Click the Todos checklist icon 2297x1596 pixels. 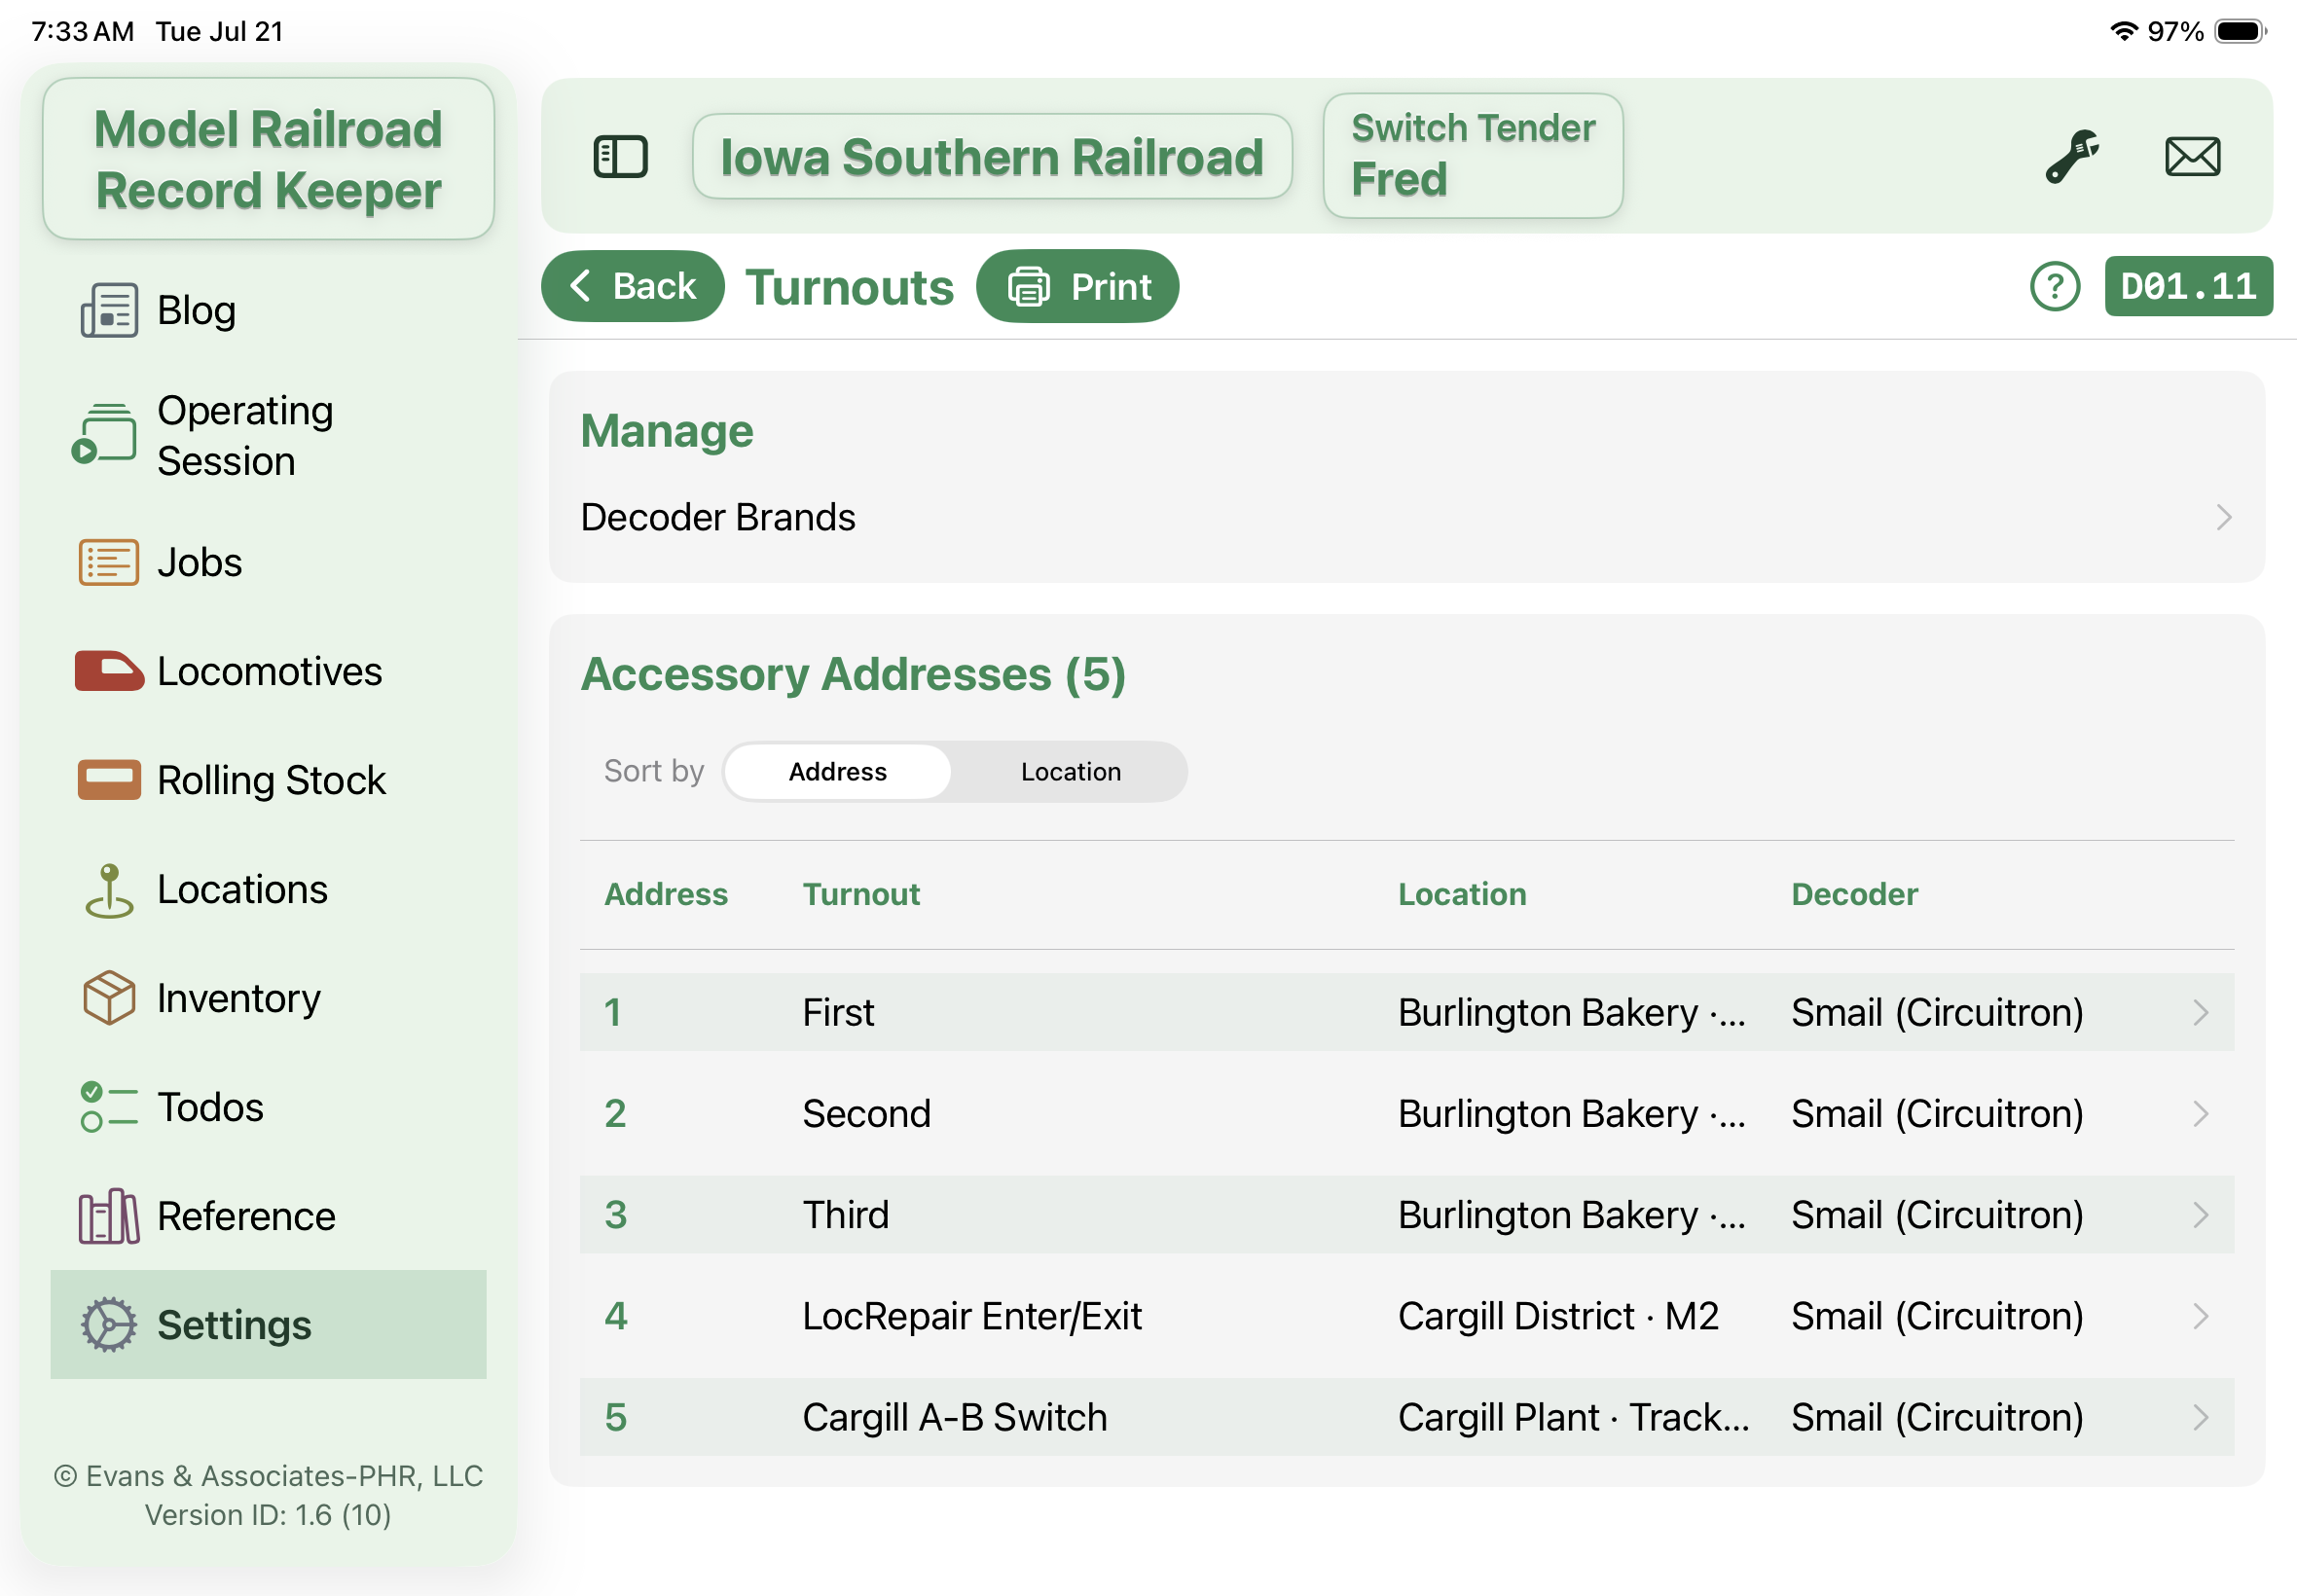pos(108,1107)
